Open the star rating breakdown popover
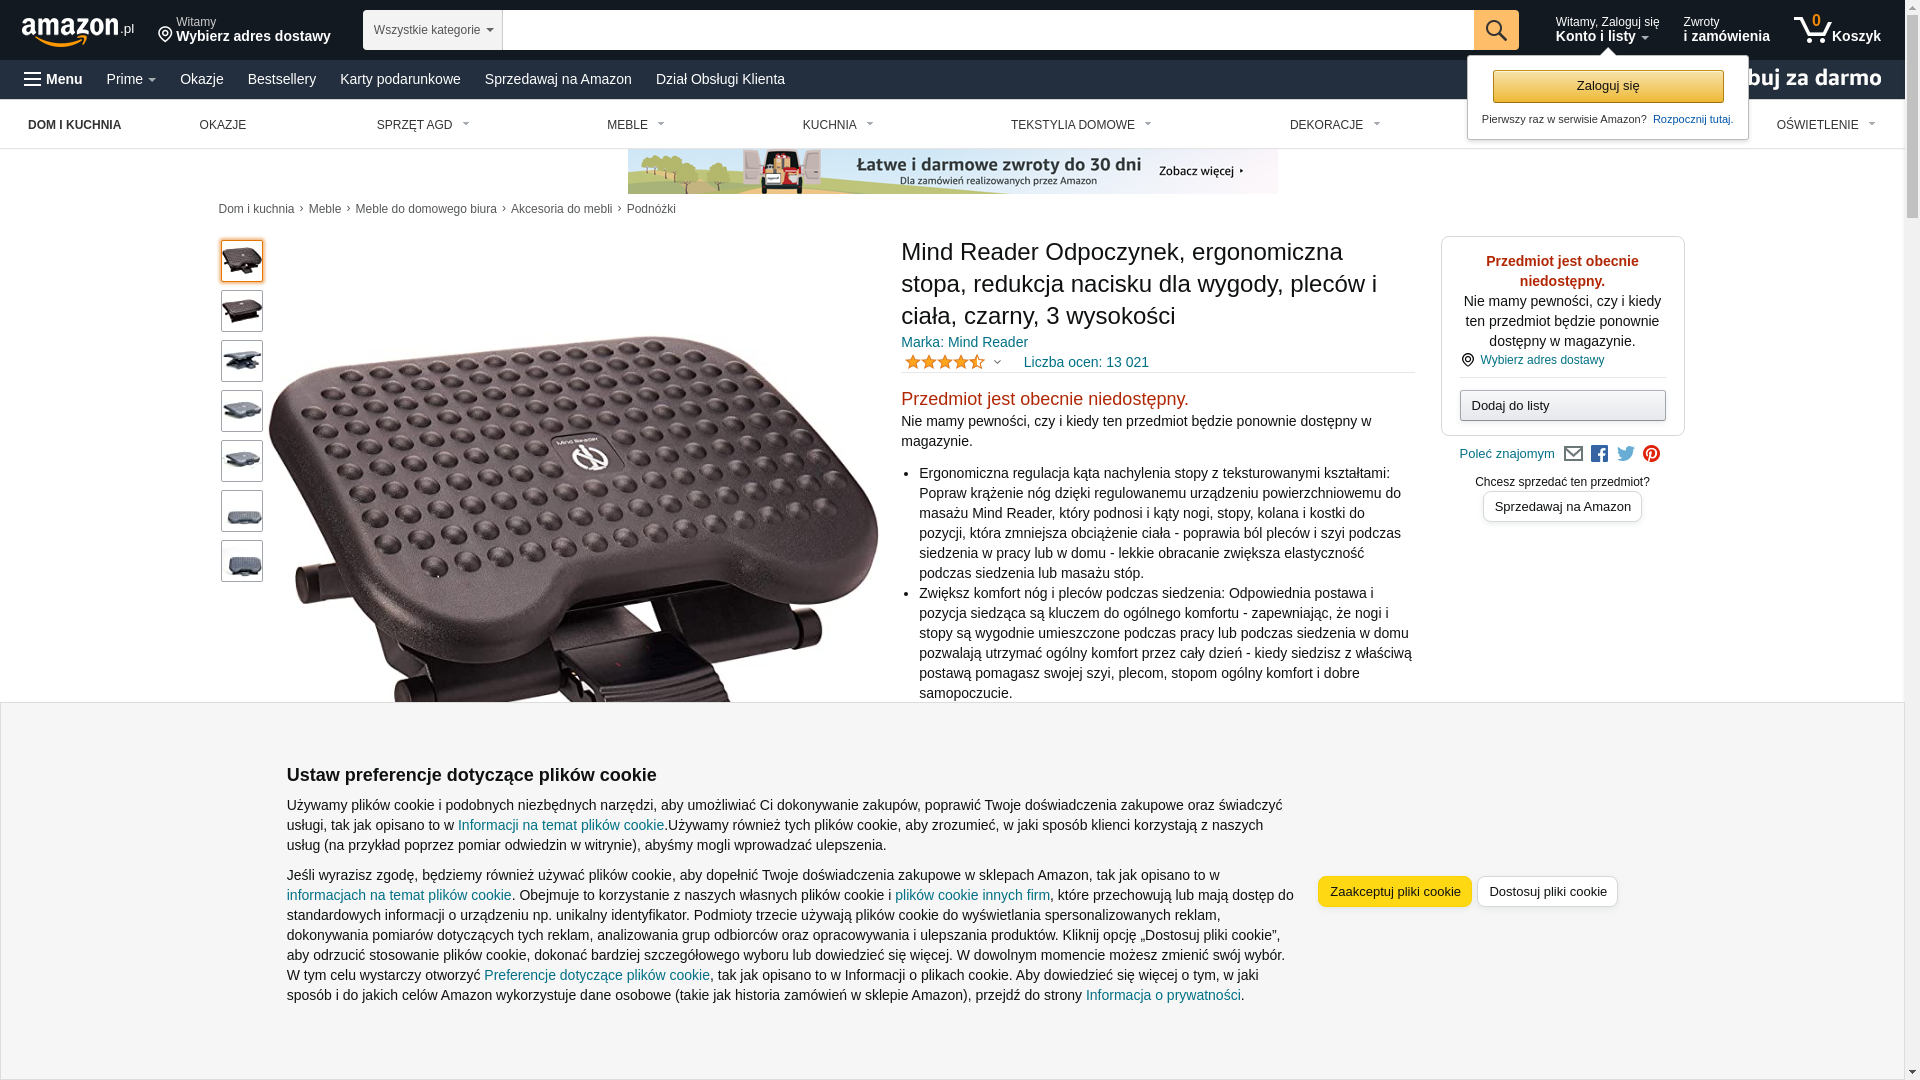This screenshot has height=1080, width=1920. [x=953, y=362]
